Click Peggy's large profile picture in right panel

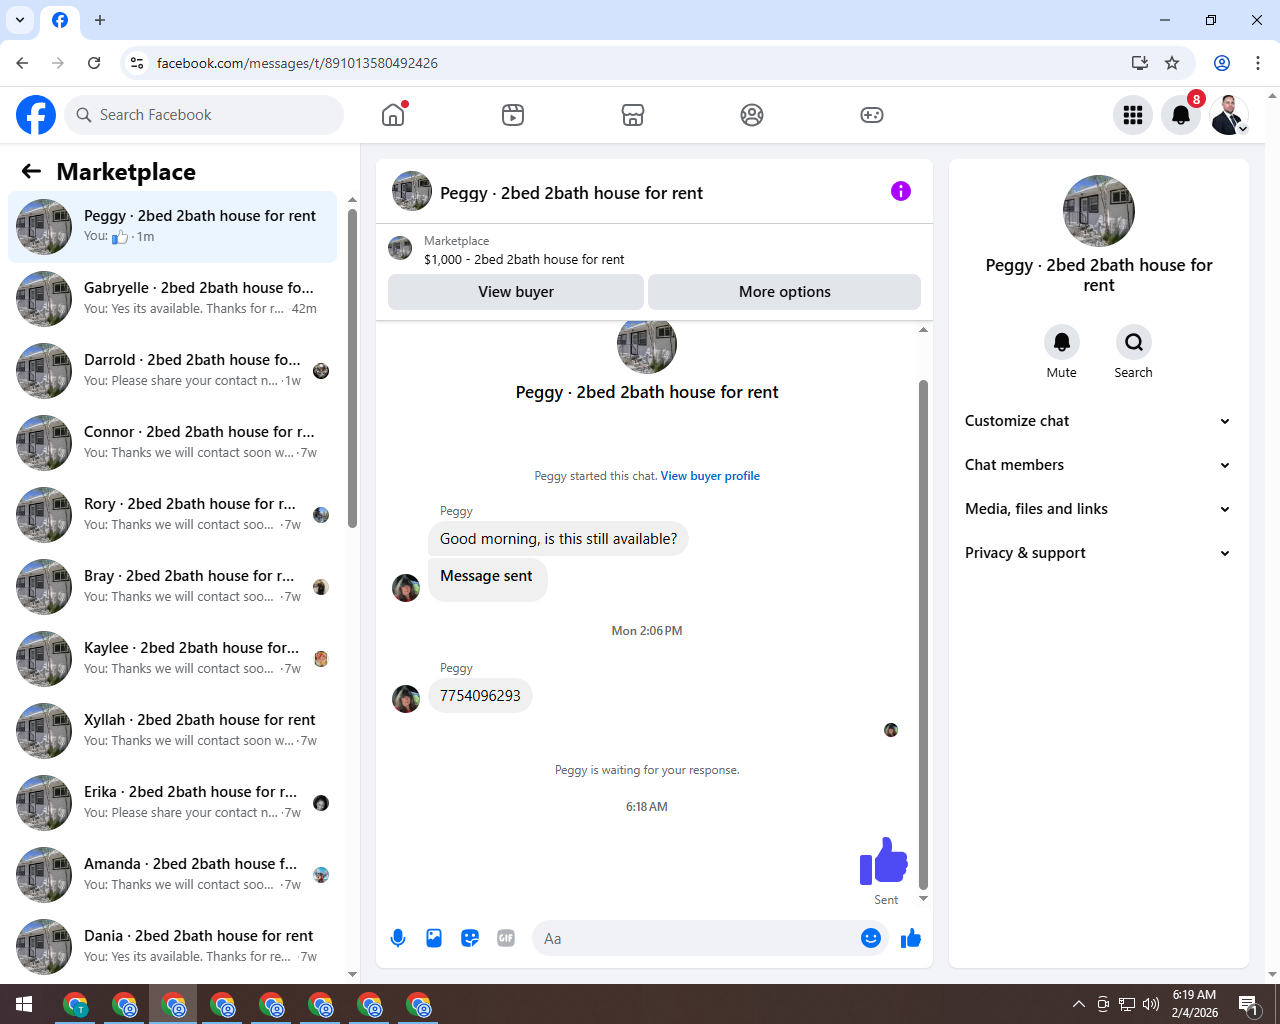point(1099,211)
